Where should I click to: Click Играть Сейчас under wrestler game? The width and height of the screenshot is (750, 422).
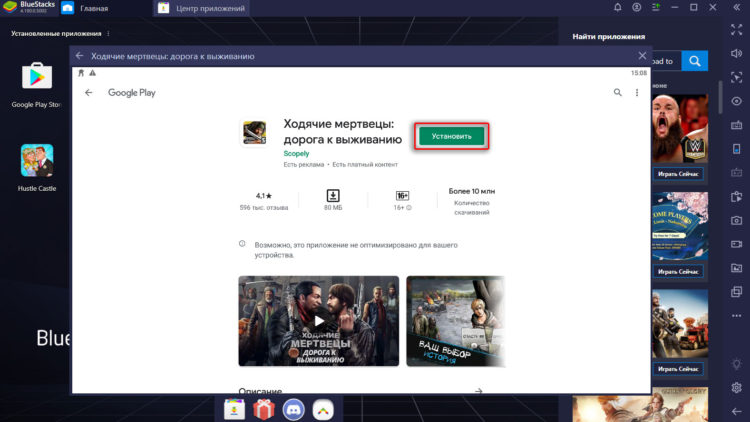(x=678, y=174)
